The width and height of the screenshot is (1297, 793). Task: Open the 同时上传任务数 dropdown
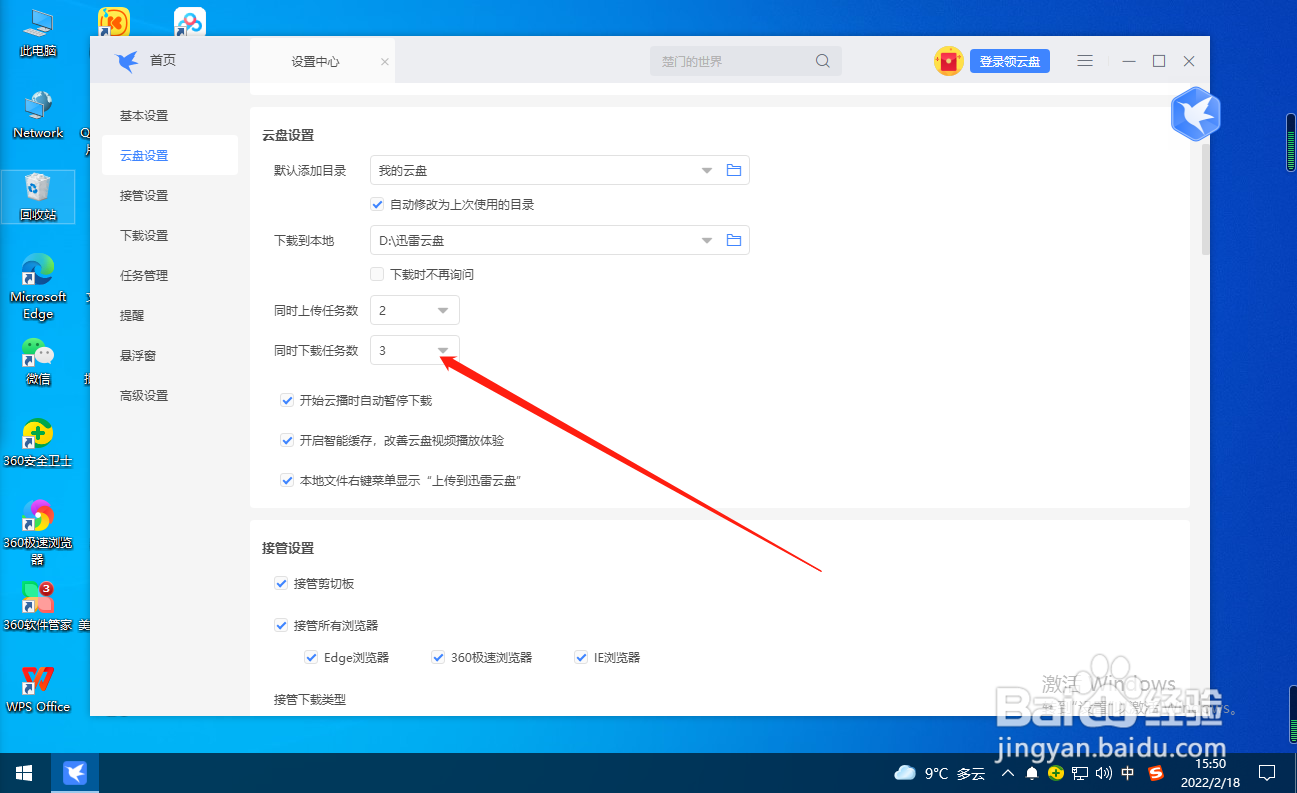tap(443, 310)
